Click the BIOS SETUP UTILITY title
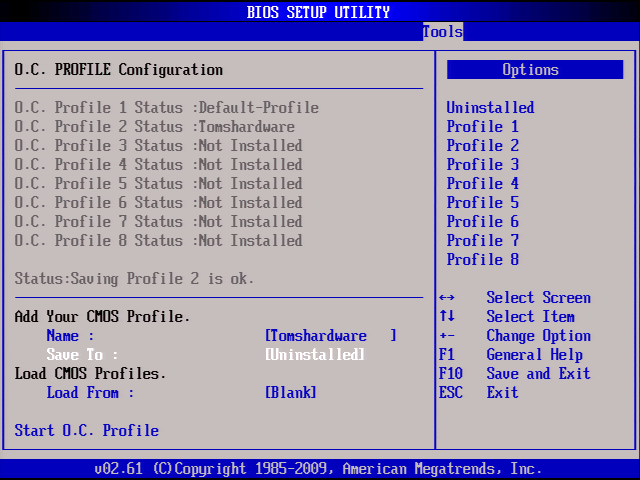Screen dimensions: 640x480 tap(318, 12)
